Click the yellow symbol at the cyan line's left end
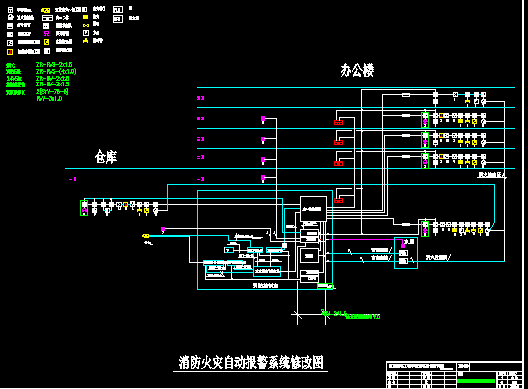Image resolution: width=528 pixels, height=389 pixels. tap(145, 236)
